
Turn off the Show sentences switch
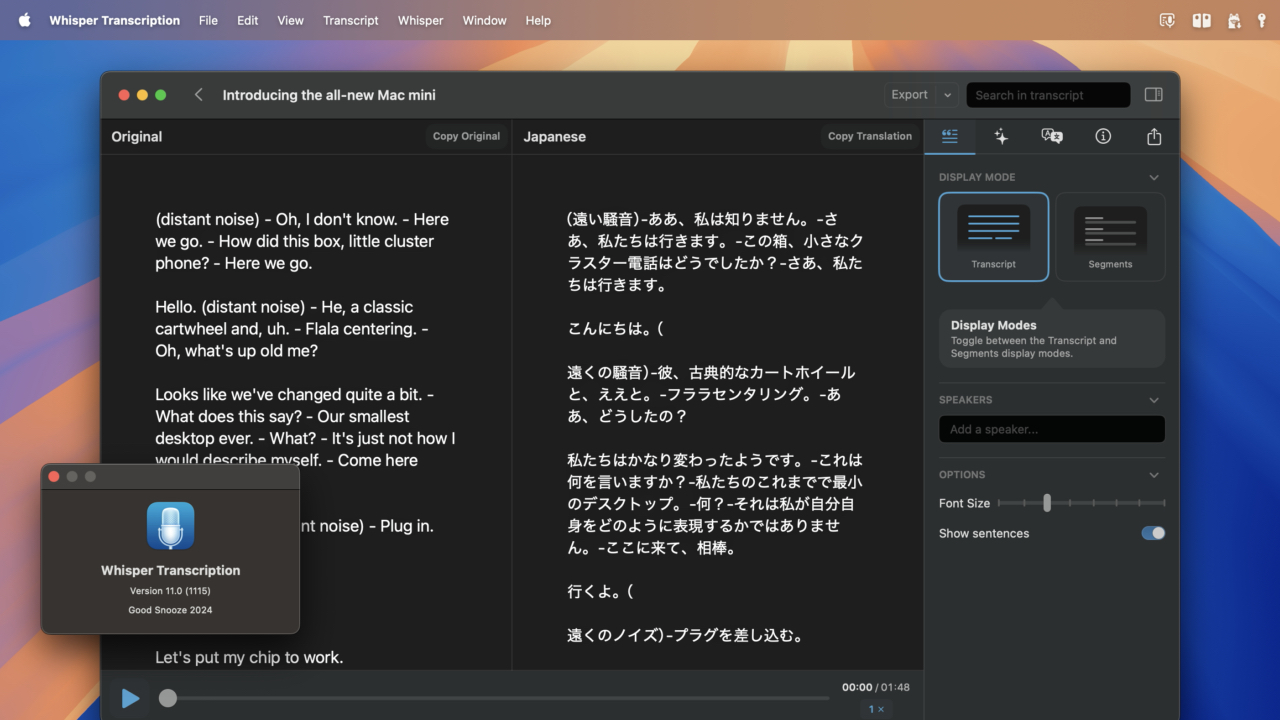click(x=1153, y=533)
